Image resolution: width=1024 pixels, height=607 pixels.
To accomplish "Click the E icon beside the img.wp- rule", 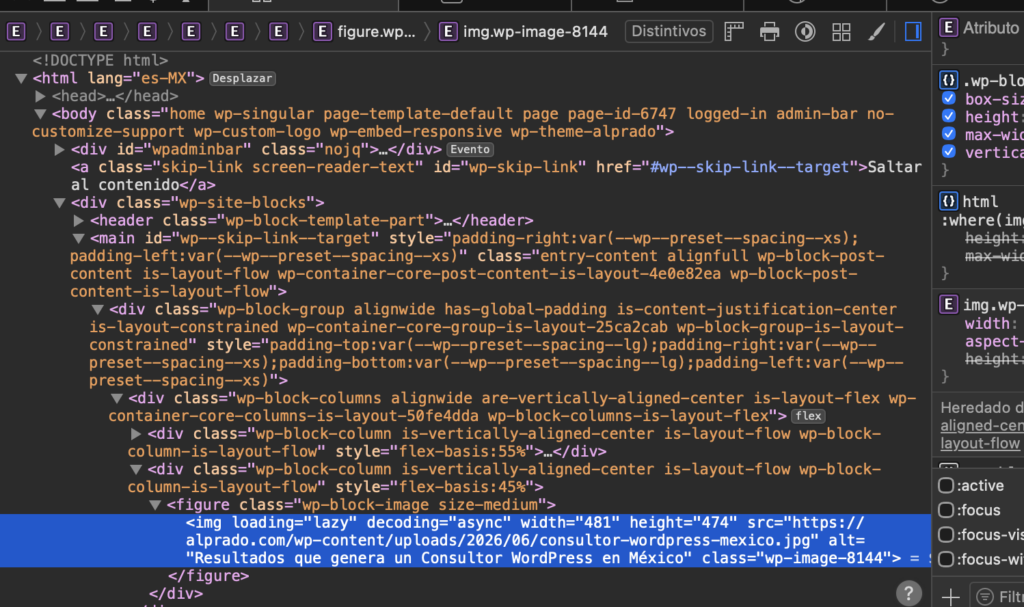I will pos(948,304).
